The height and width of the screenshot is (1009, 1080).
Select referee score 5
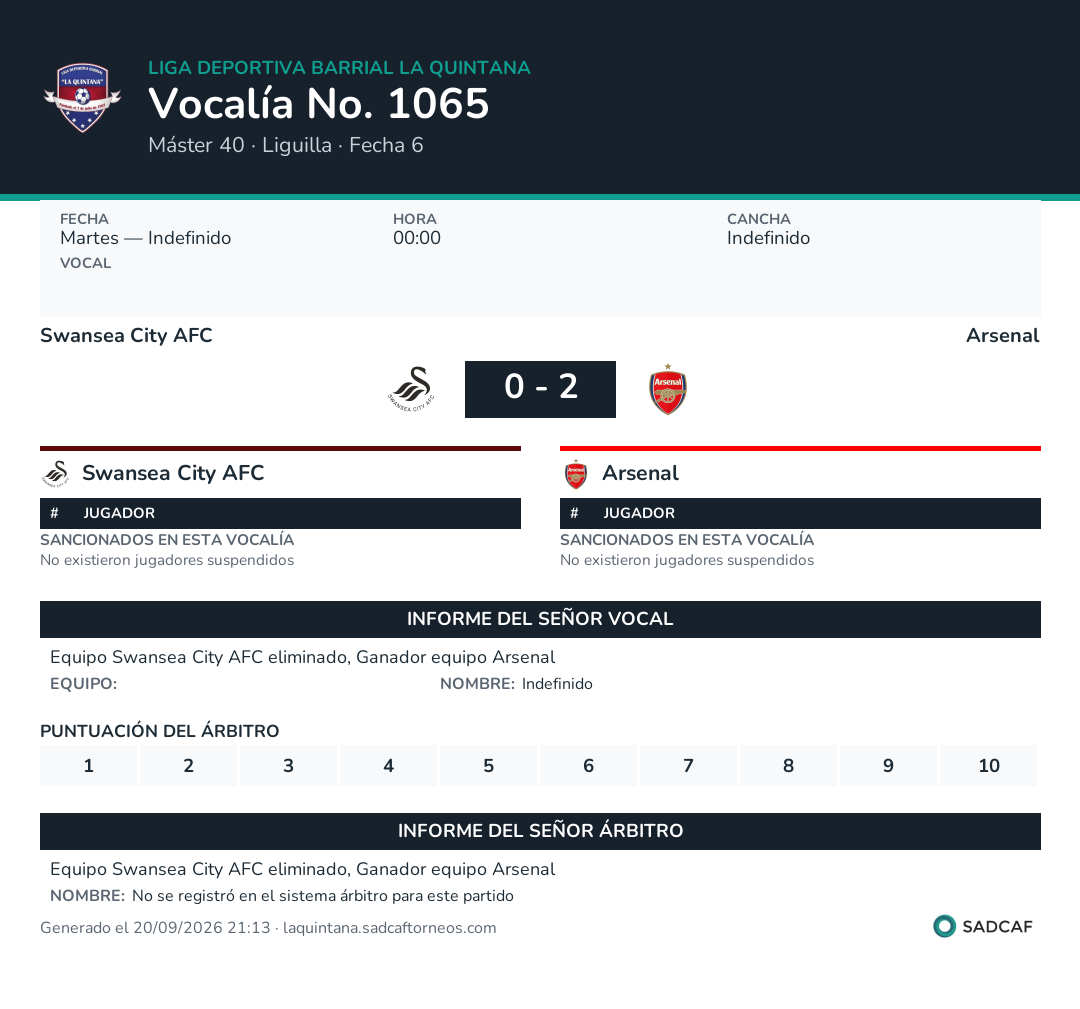pos(488,765)
